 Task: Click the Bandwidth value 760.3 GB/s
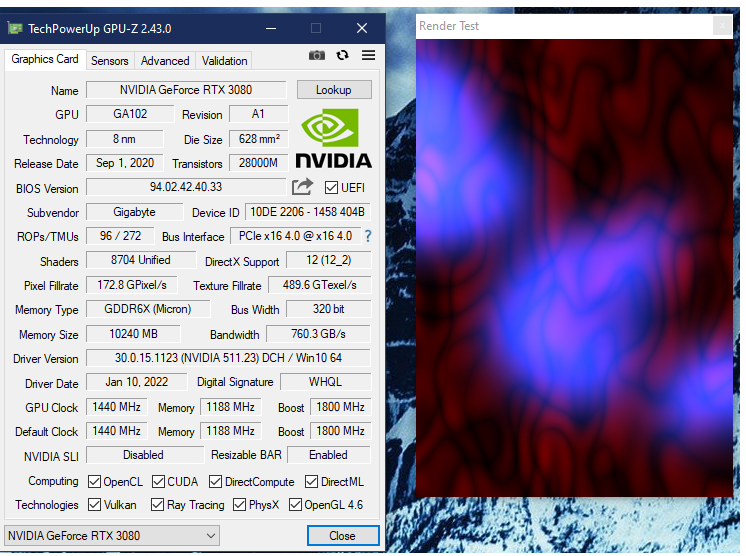pyautogui.click(x=318, y=334)
